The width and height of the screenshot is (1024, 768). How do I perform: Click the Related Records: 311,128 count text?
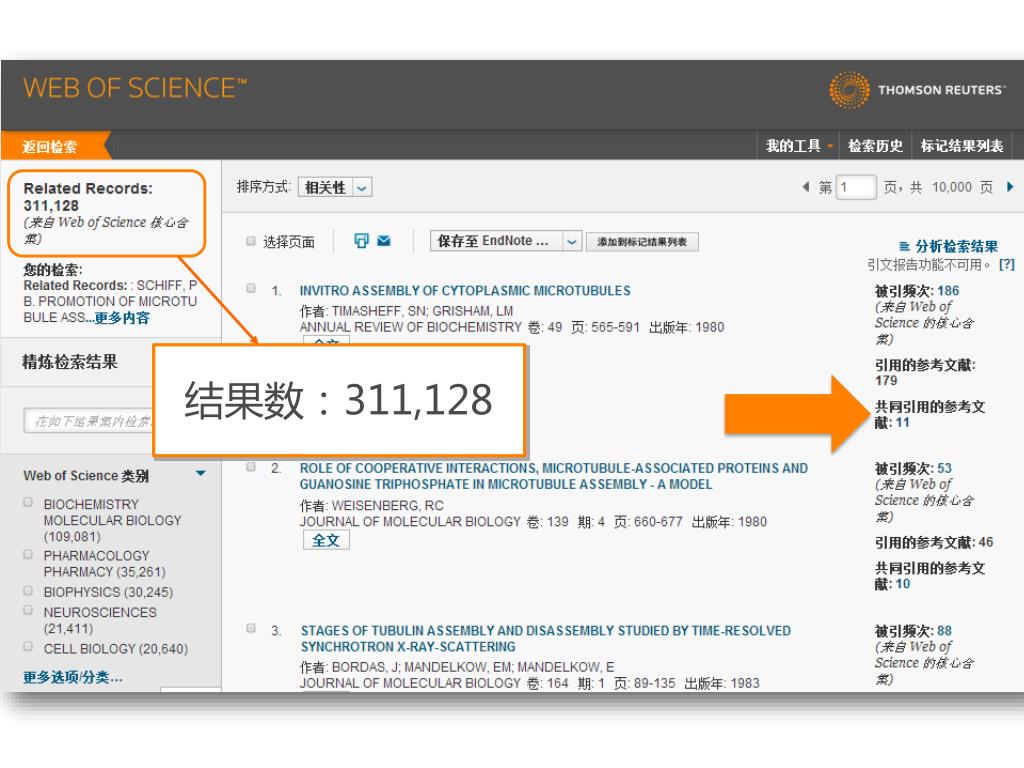[88, 197]
